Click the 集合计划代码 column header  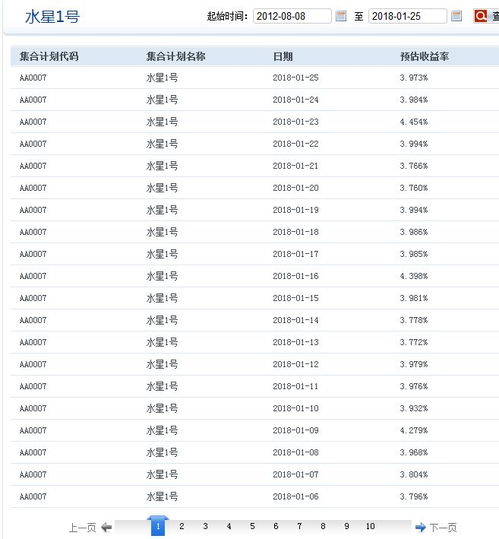[x=49, y=56]
